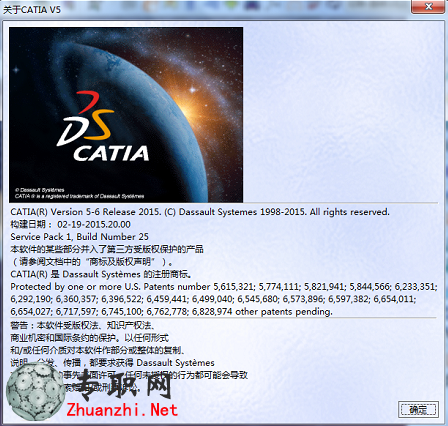Click the 专知网 watermark characters
The height and width of the screenshot is (426, 448).
124,384
